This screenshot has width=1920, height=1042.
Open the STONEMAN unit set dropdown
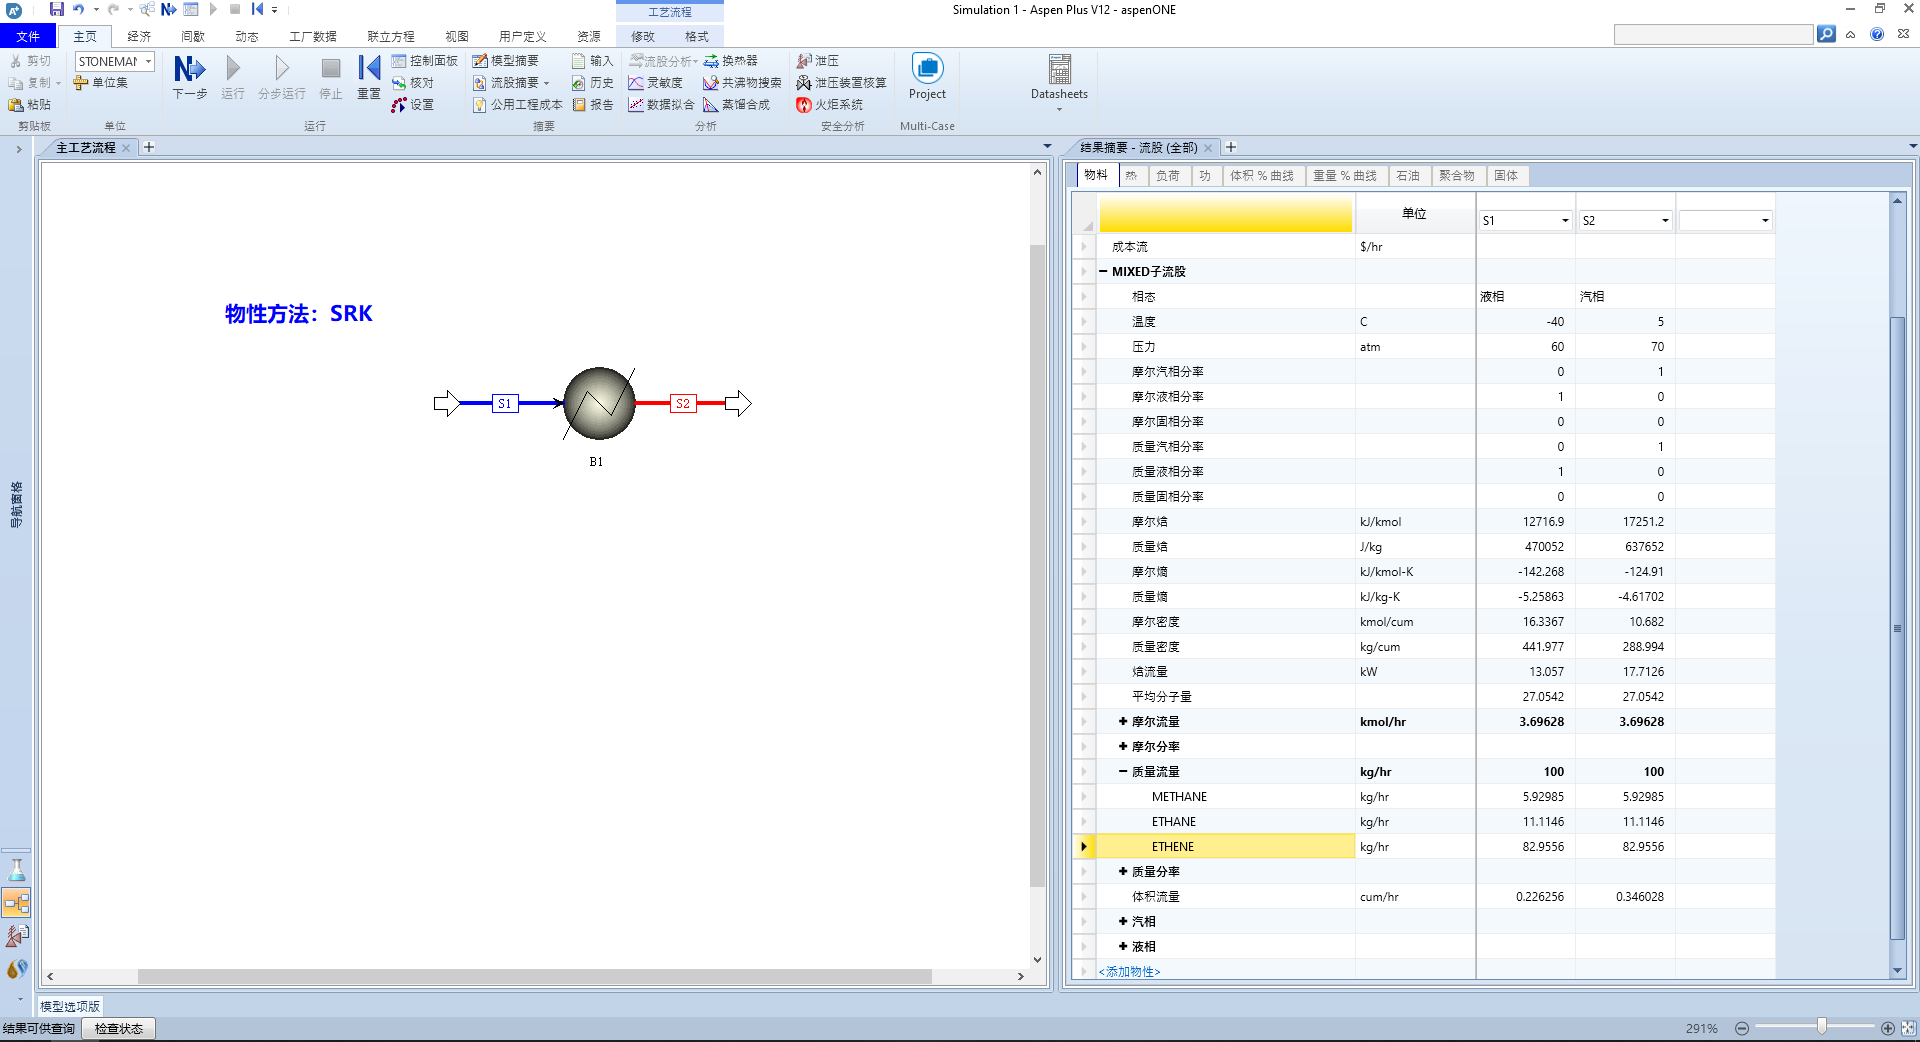click(x=149, y=61)
